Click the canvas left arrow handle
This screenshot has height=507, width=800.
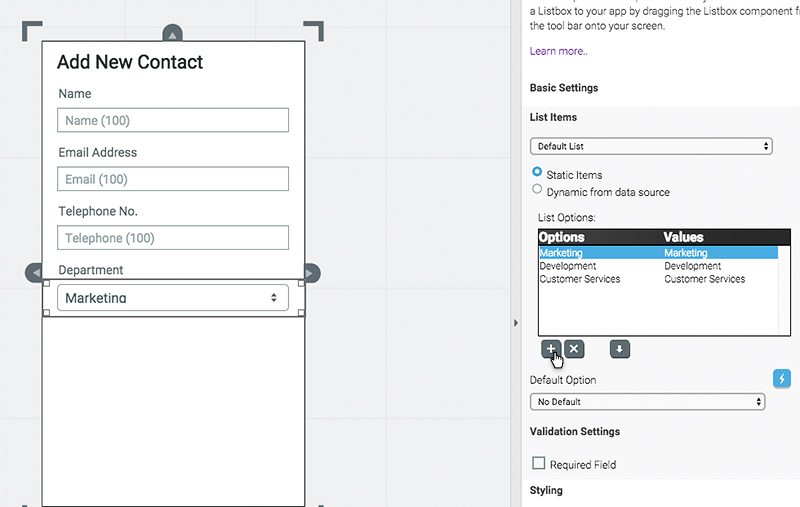(x=34, y=273)
